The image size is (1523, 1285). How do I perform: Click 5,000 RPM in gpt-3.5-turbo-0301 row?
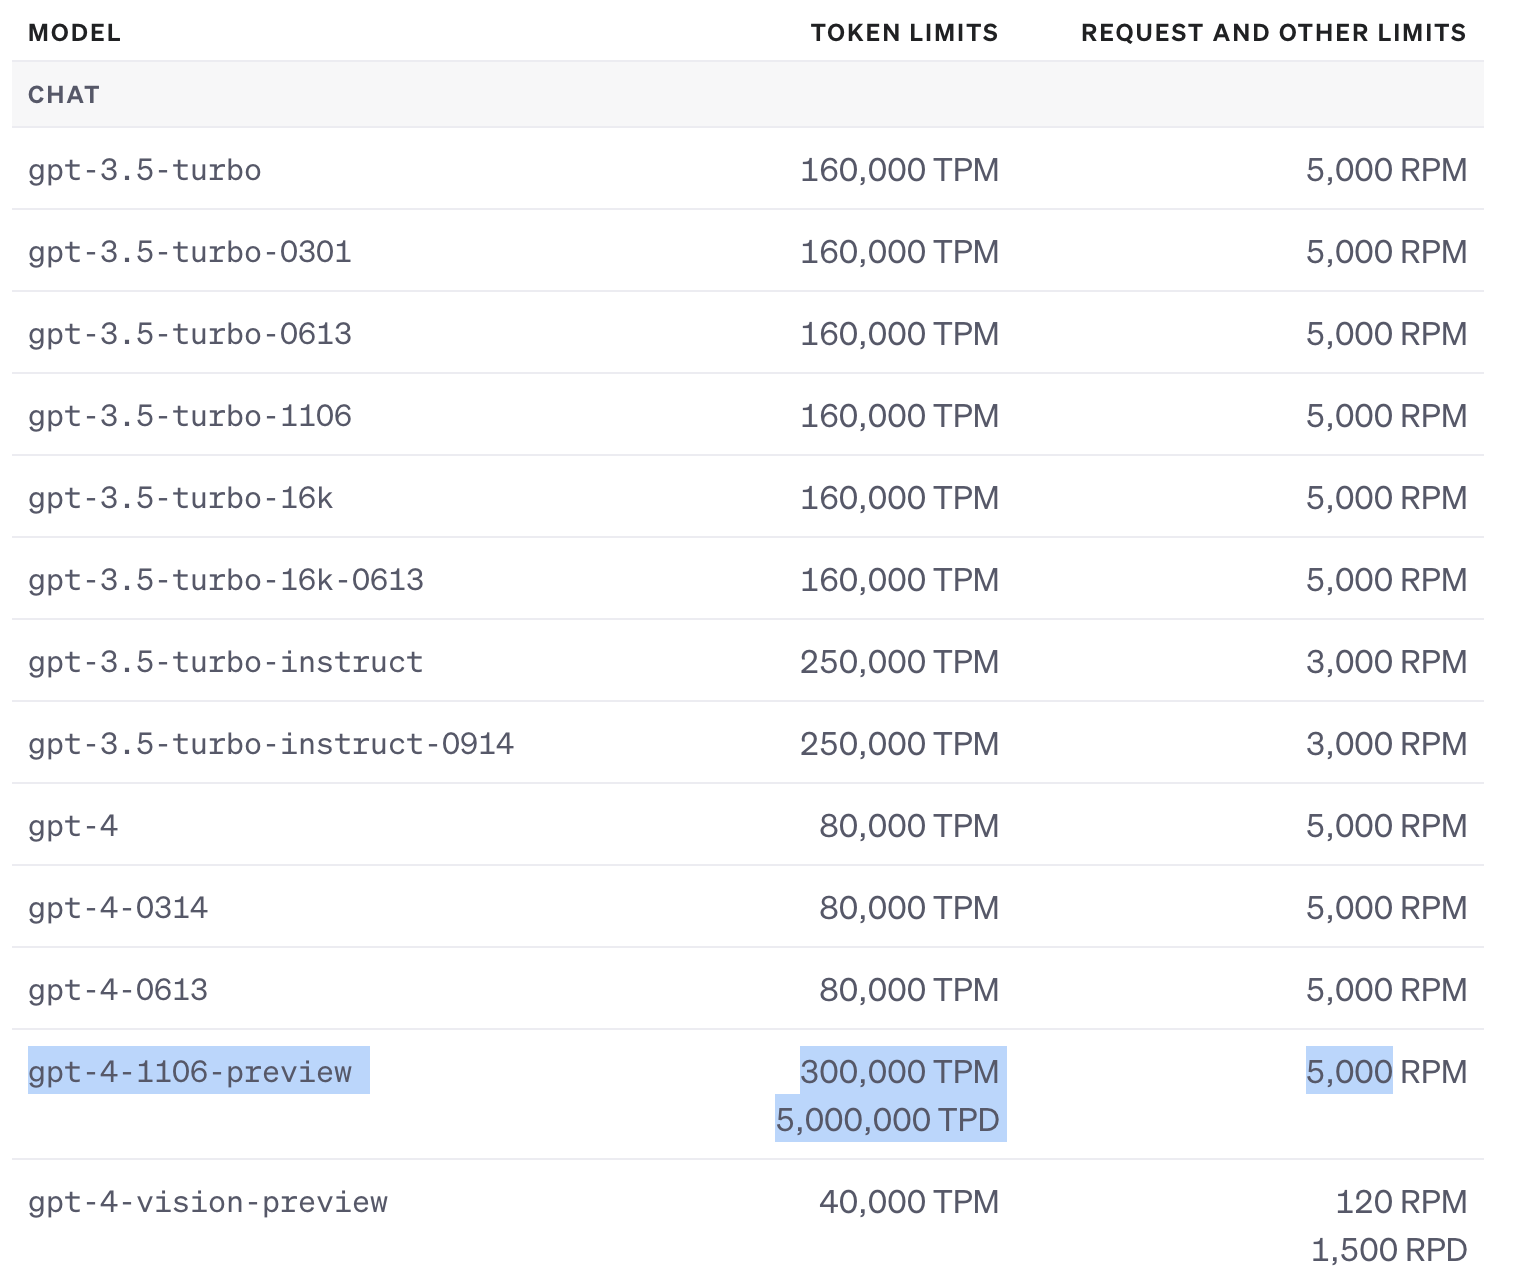click(x=1387, y=252)
